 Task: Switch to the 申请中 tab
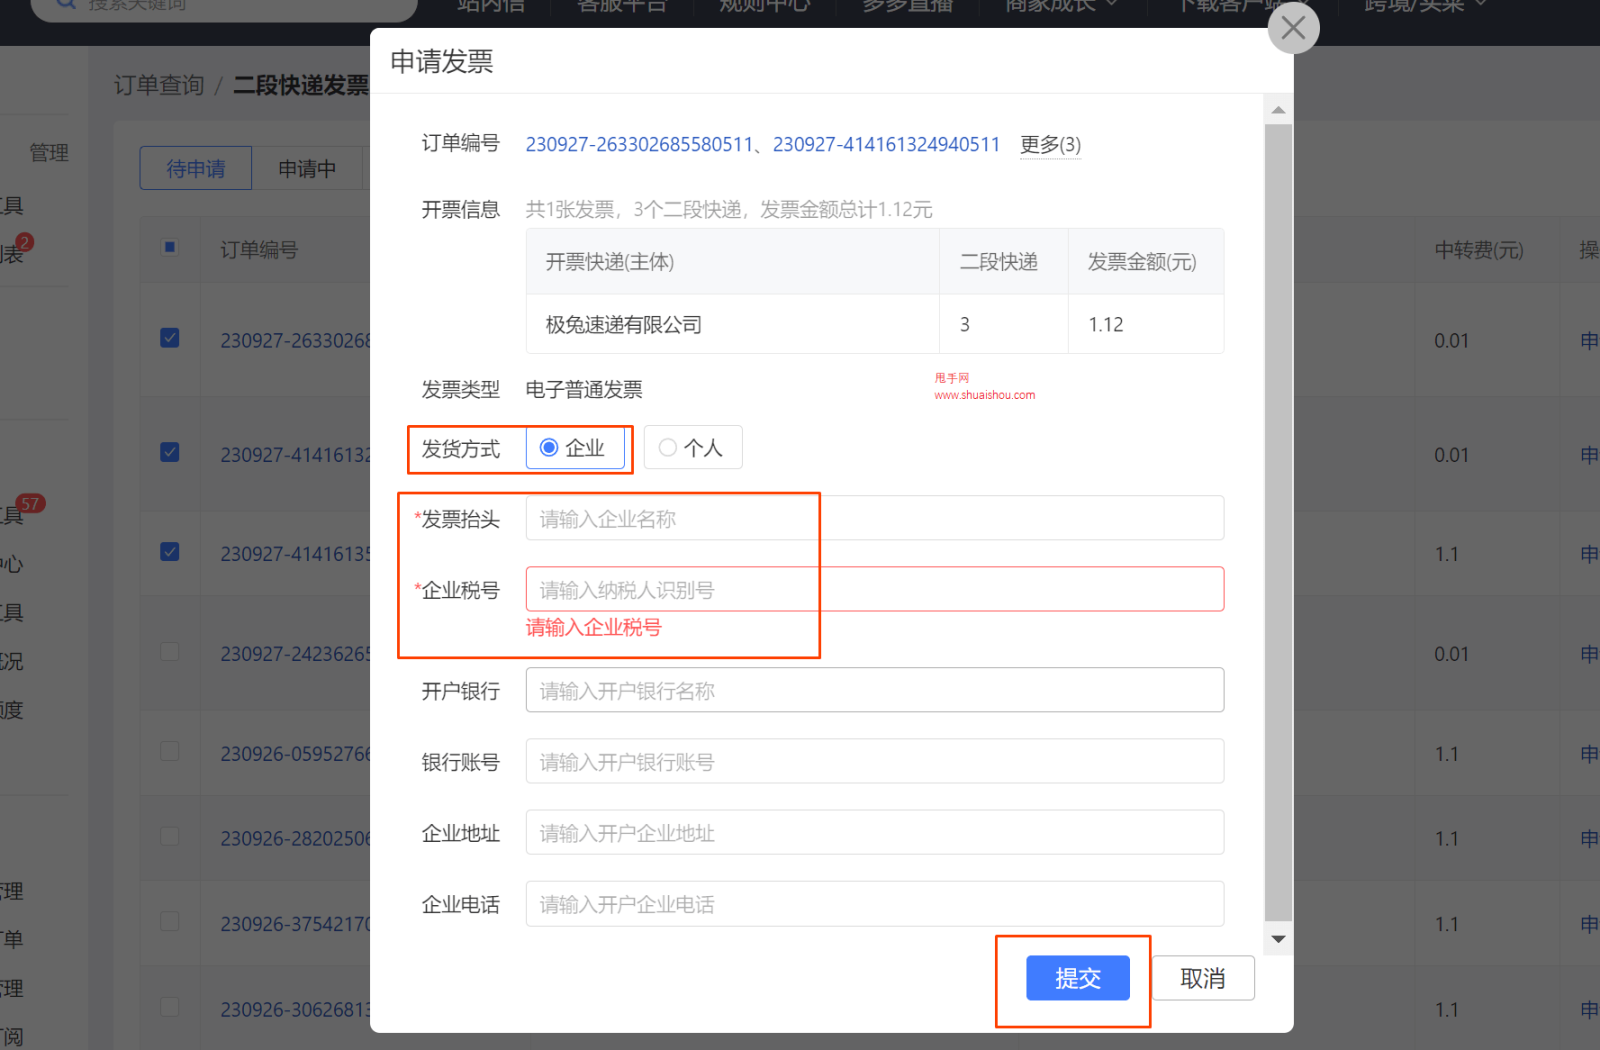pyautogui.click(x=307, y=168)
